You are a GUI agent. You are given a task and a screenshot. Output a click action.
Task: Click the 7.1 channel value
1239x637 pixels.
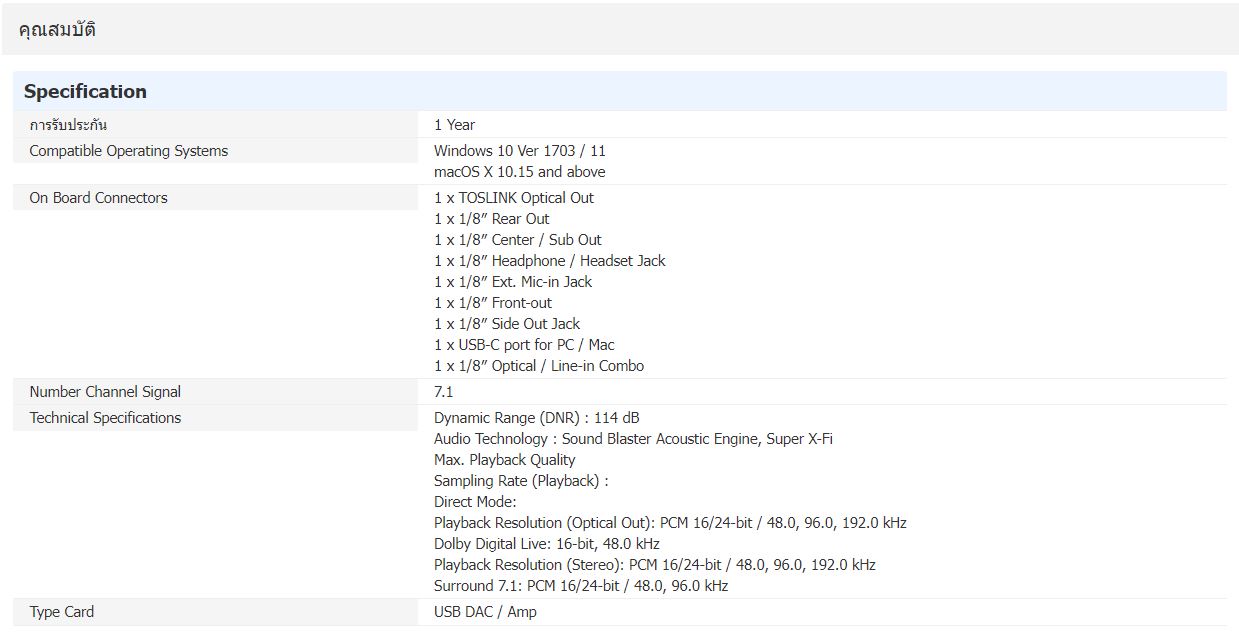pos(443,392)
